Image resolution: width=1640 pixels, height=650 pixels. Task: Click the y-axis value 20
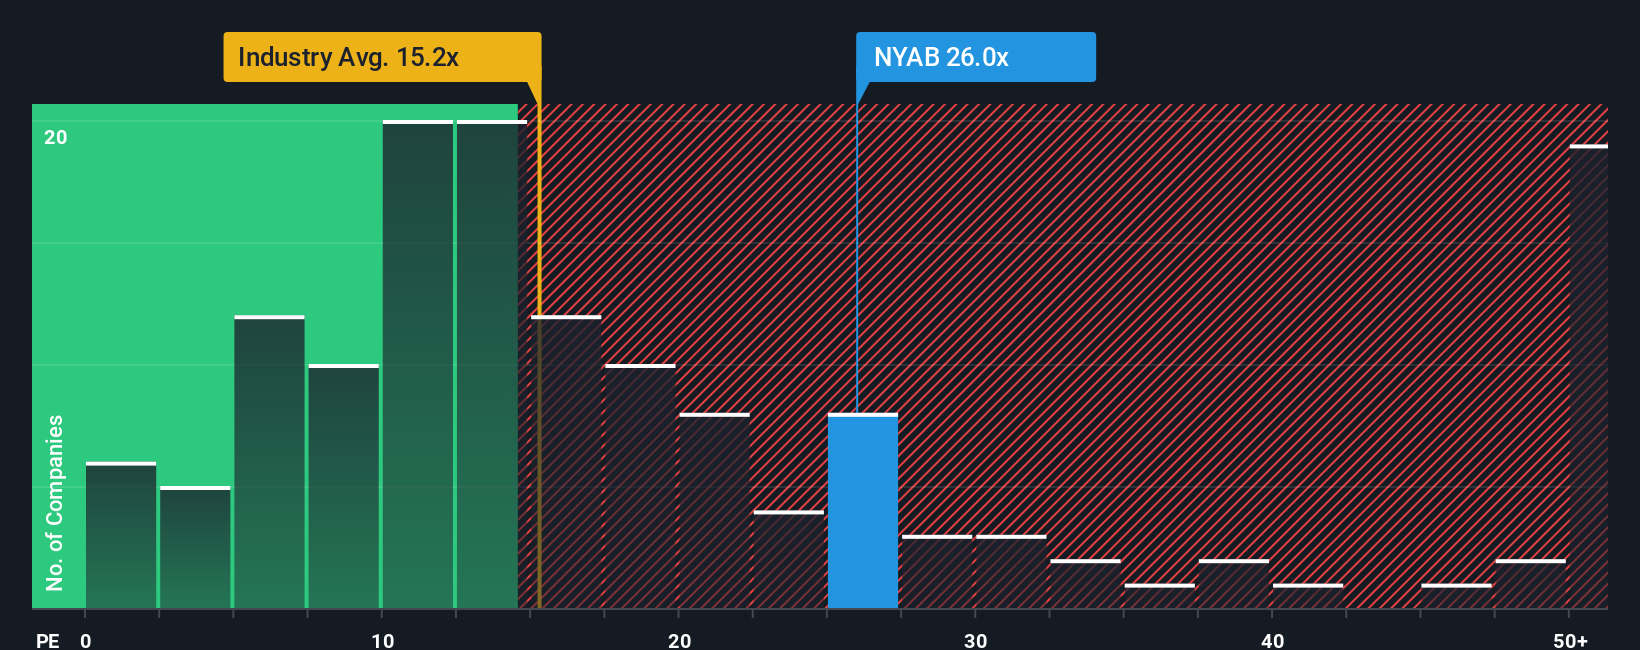click(x=56, y=137)
